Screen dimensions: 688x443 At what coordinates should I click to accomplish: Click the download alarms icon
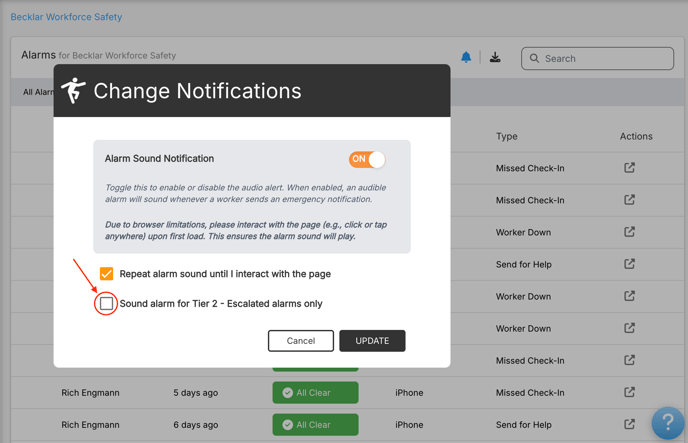click(x=495, y=57)
